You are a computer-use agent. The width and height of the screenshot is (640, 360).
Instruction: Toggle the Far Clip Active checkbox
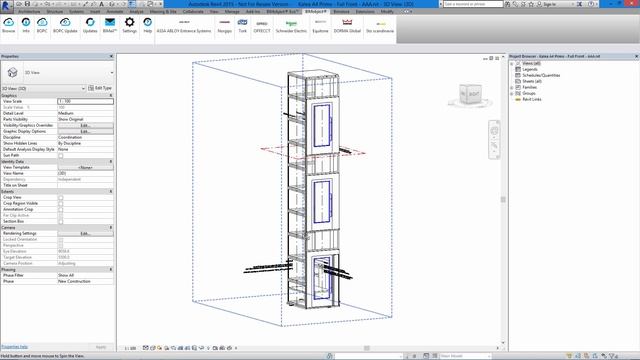pos(61,216)
